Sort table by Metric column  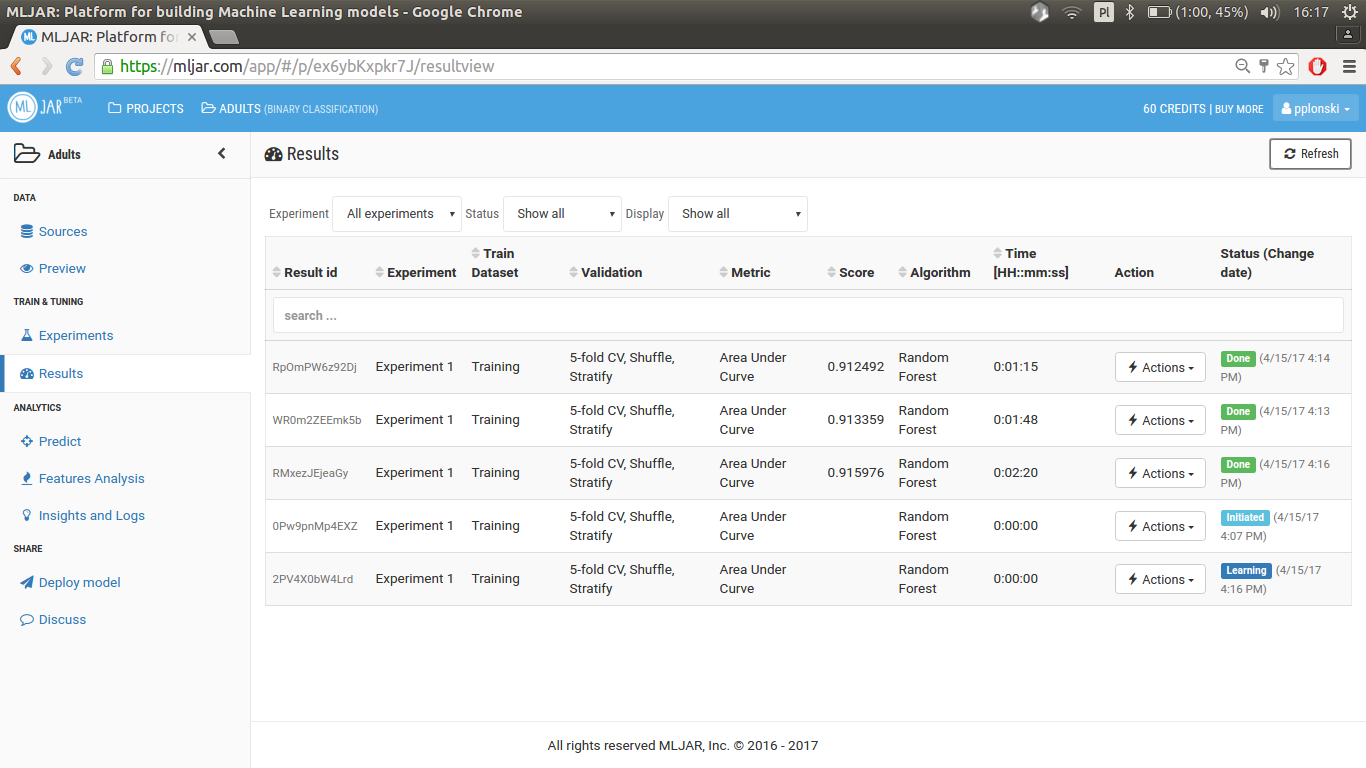coord(745,272)
